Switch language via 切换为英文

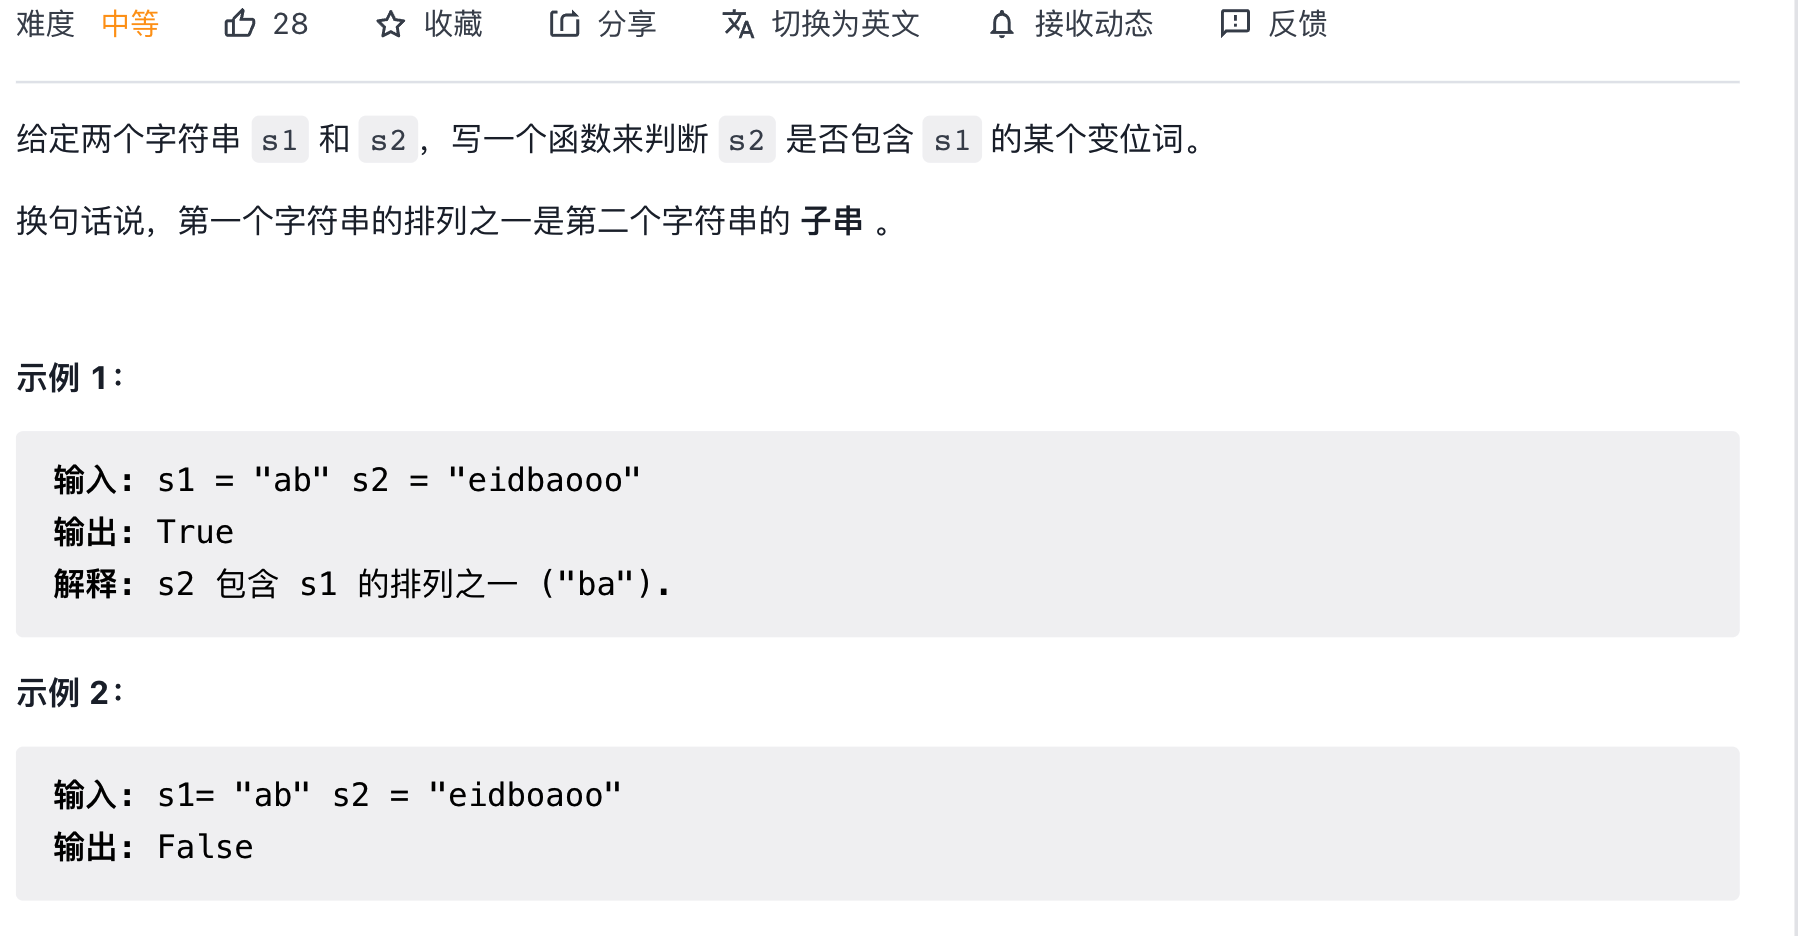(845, 24)
